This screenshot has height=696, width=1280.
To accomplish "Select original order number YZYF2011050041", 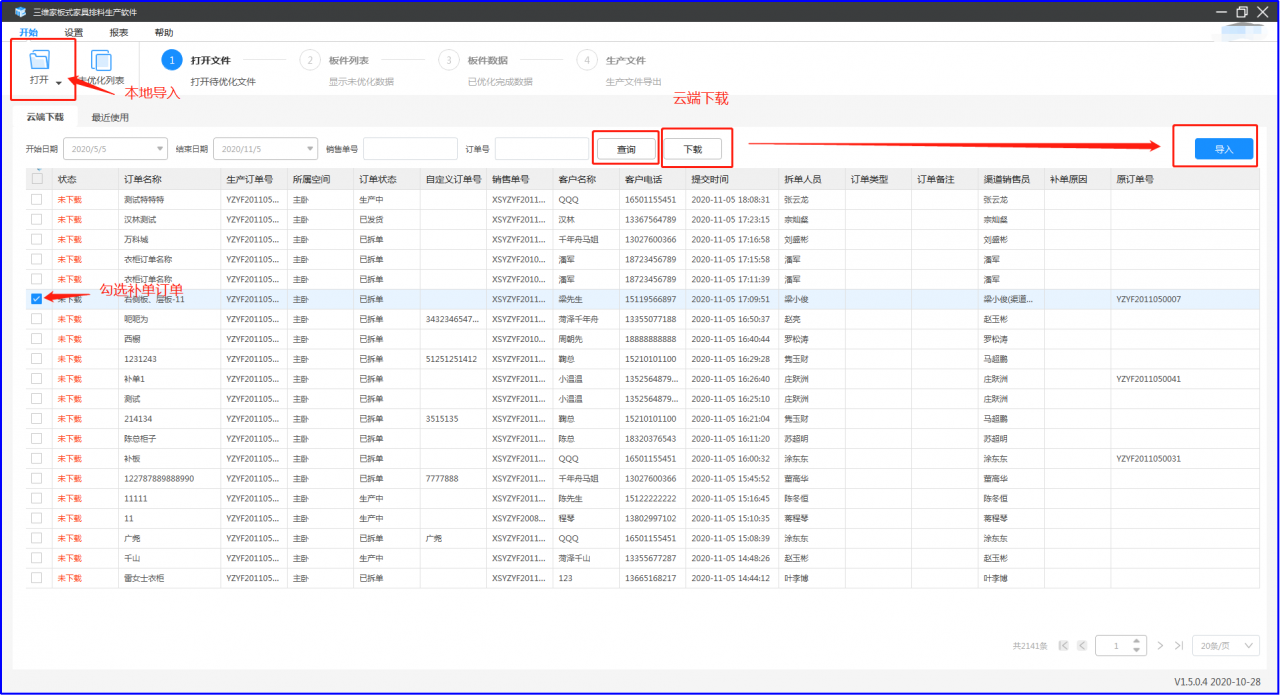I will 1148,379.
